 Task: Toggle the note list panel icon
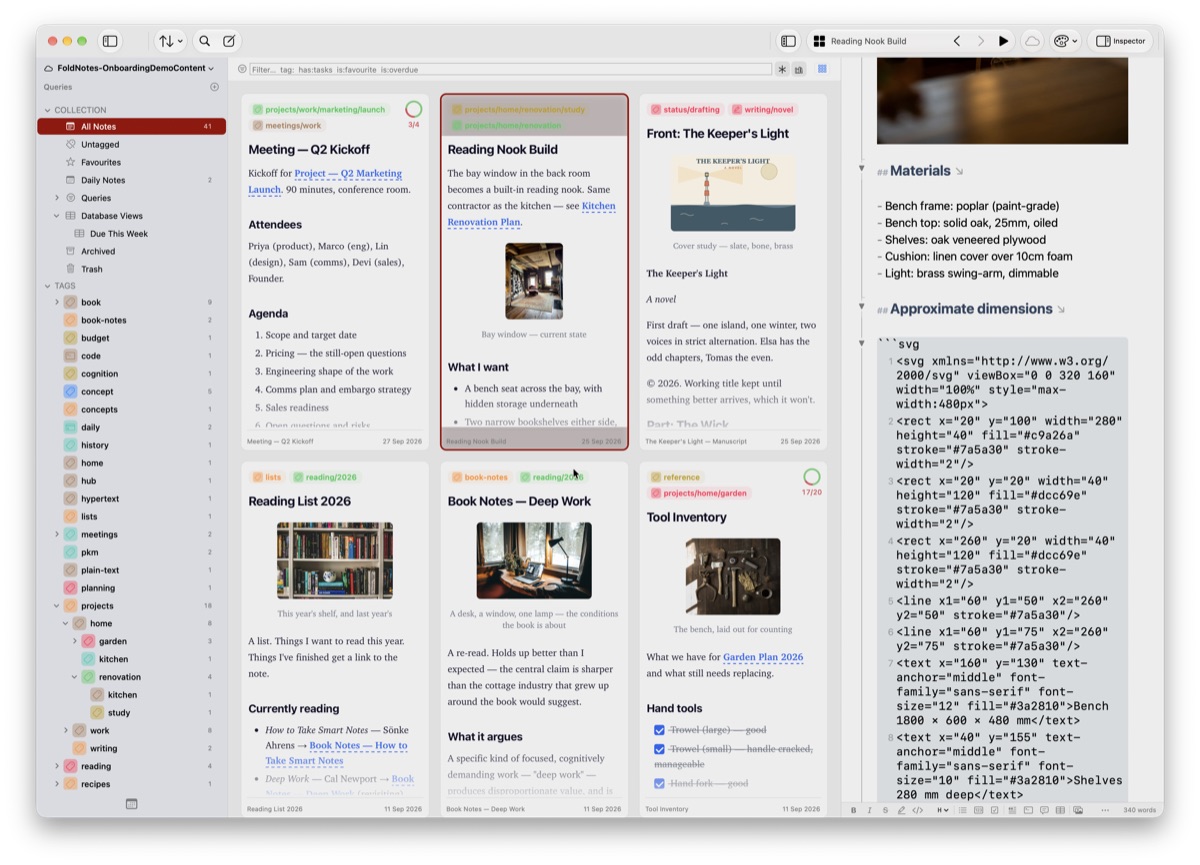coord(788,41)
